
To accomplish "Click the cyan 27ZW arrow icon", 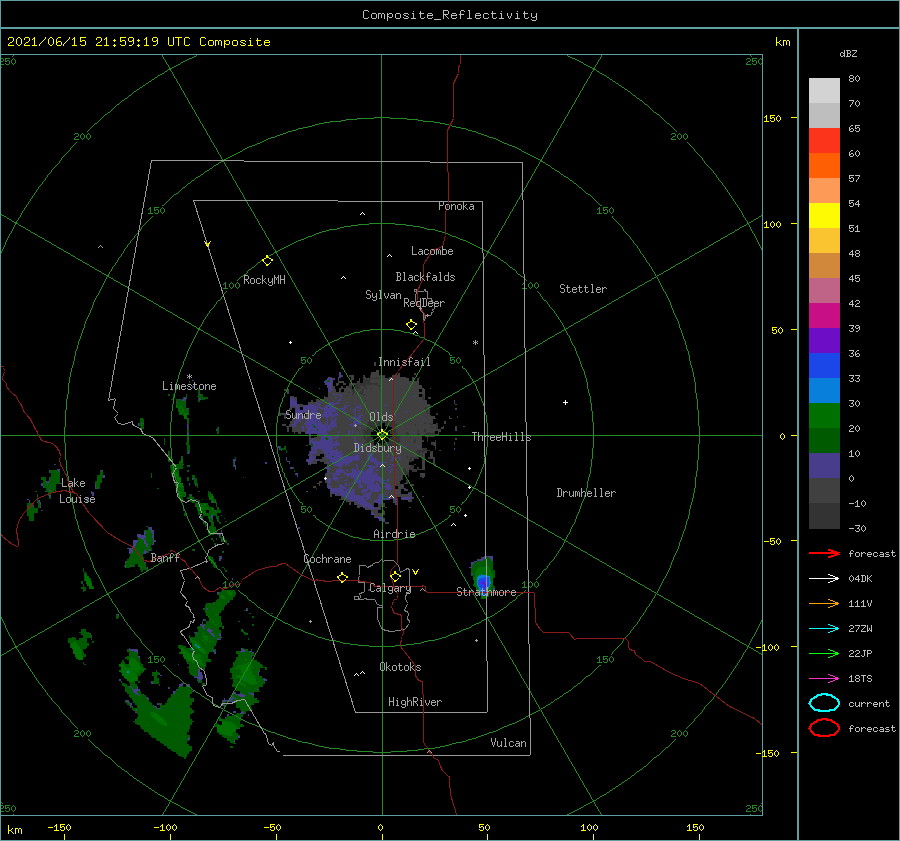I will point(824,629).
